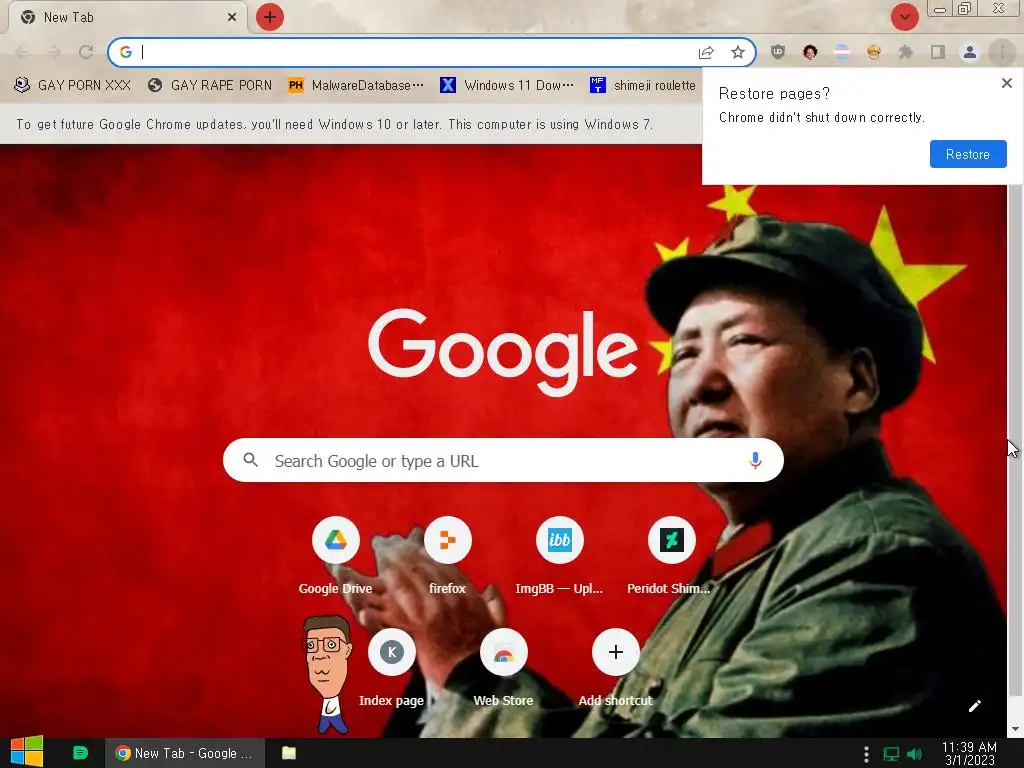Viewport: 1024px width, 768px height.
Task: Open the Peridot Shim... shortcut tile
Action: coord(671,555)
